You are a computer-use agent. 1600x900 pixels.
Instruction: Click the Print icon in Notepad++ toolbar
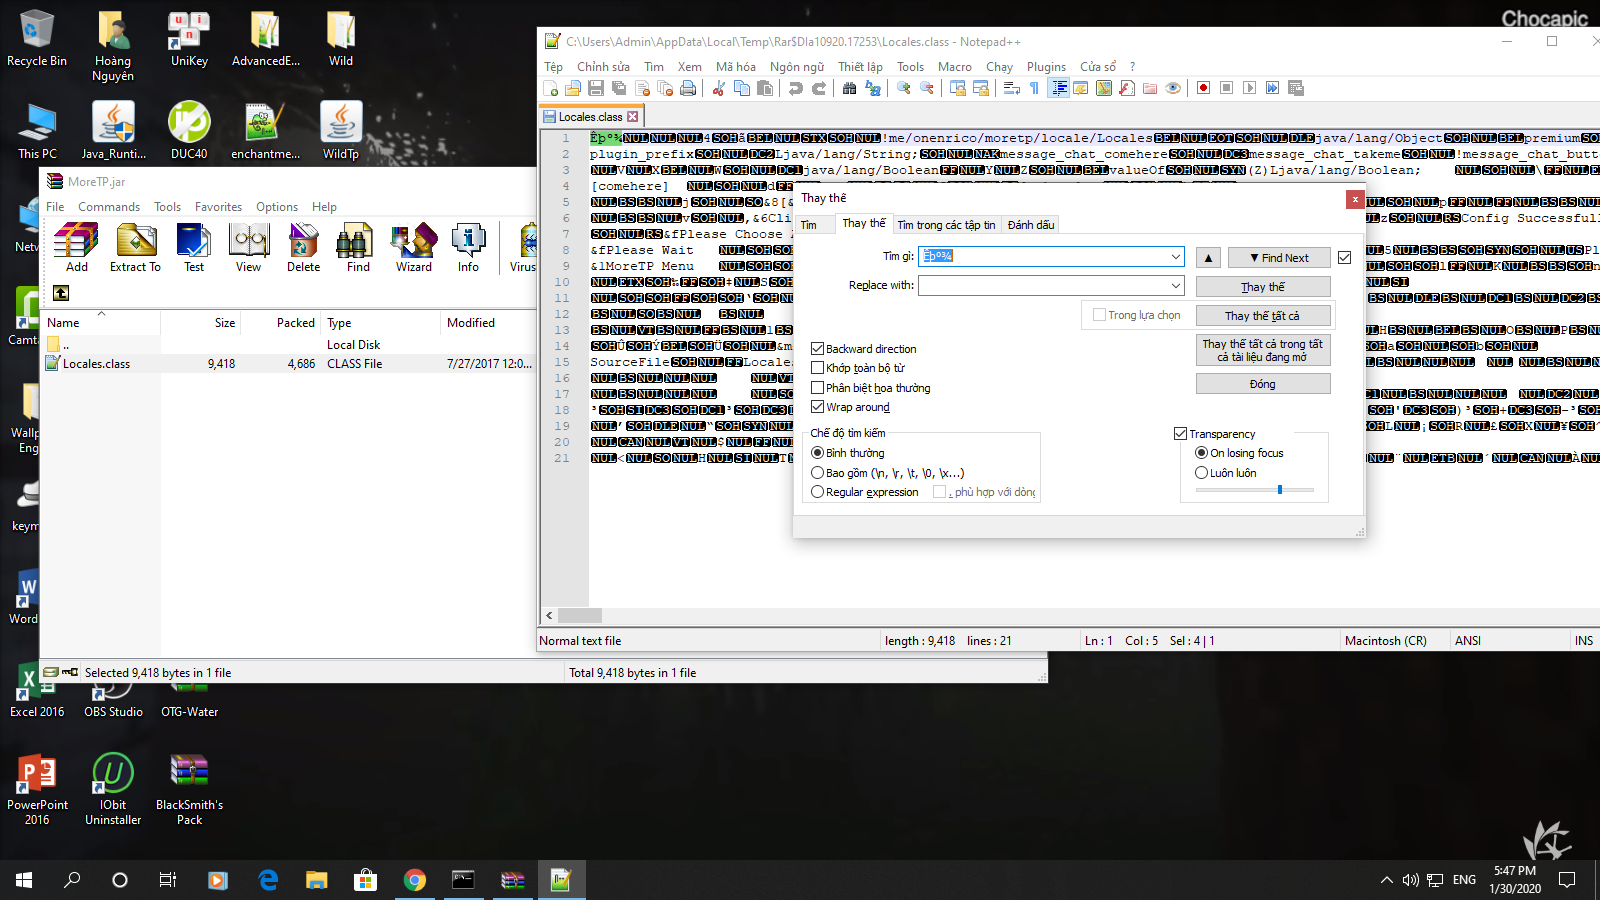tap(688, 88)
